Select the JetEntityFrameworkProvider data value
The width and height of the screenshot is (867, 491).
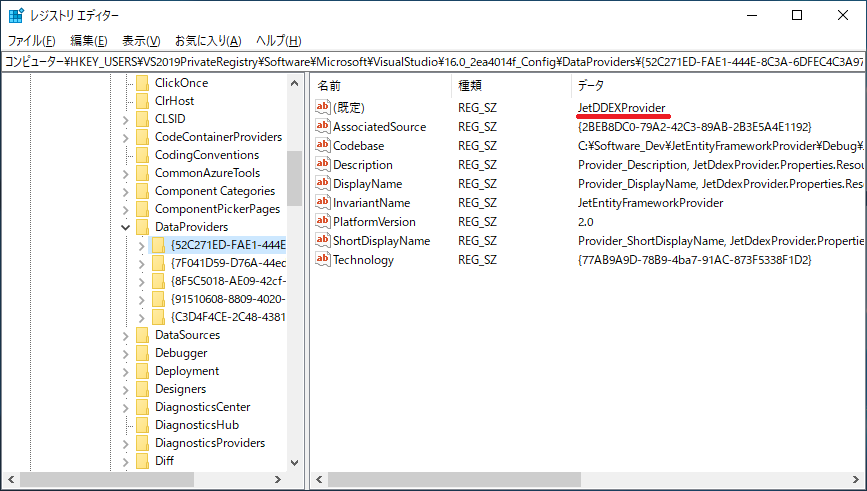(x=650, y=203)
